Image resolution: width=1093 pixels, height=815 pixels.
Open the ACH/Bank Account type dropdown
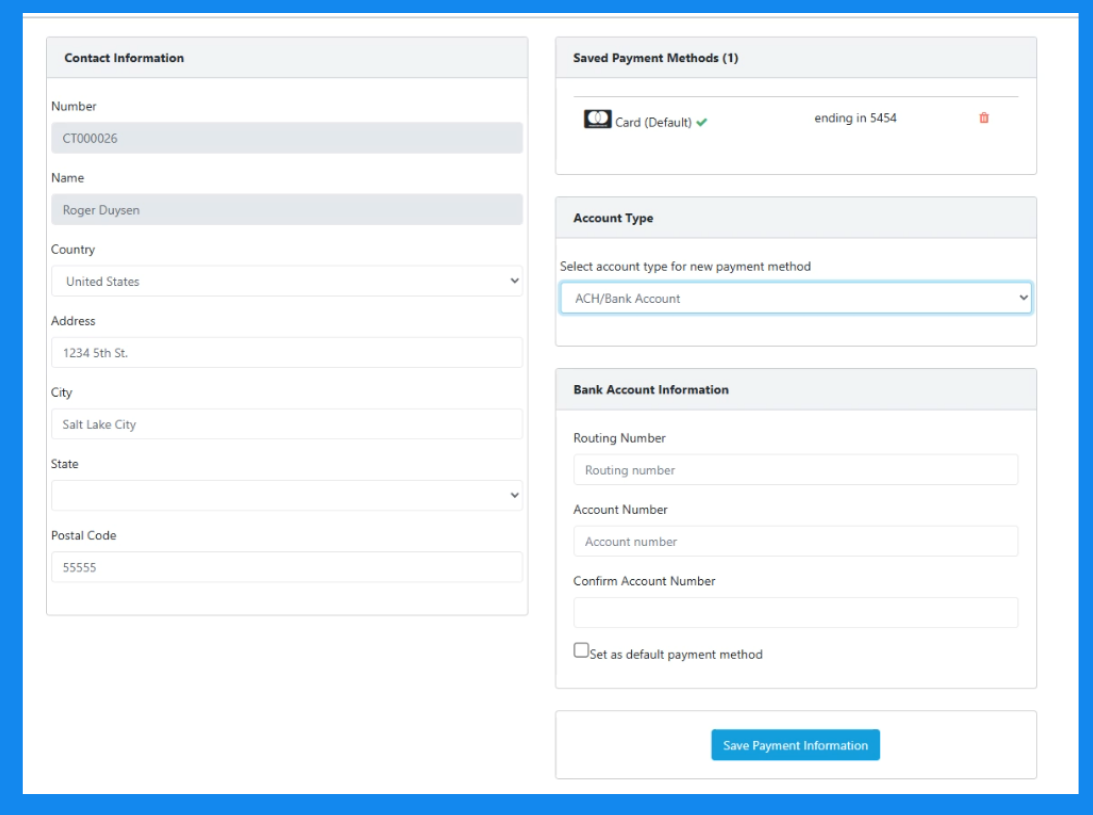click(x=795, y=298)
